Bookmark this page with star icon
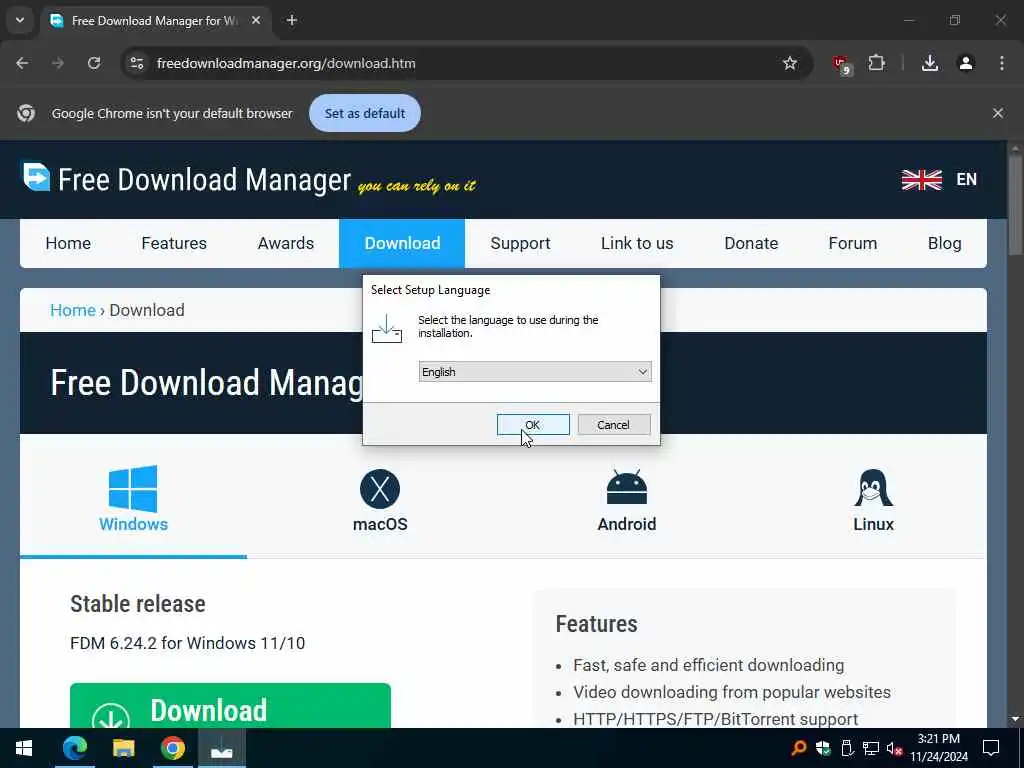Screen dimensions: 1024x768 (790, 63)
